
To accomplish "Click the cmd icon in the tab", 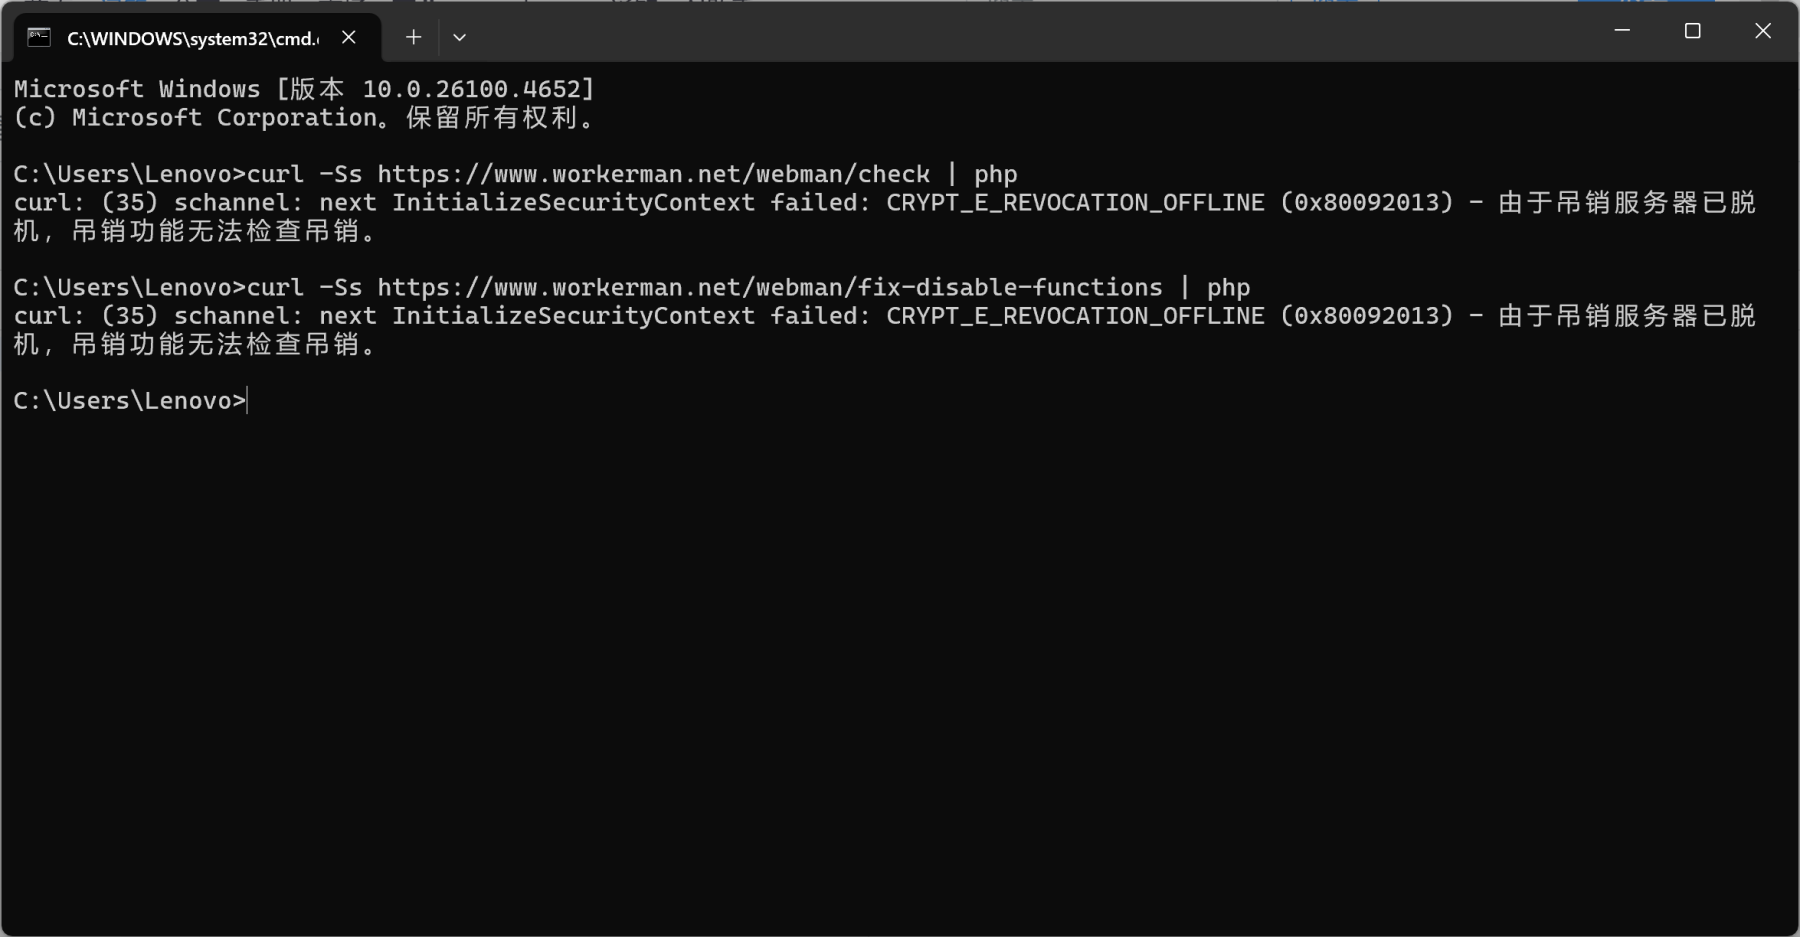I will coord(39,37).
